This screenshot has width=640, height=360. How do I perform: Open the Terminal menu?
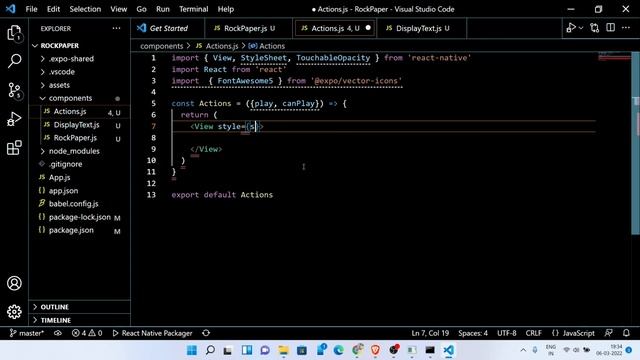[193, 9]
